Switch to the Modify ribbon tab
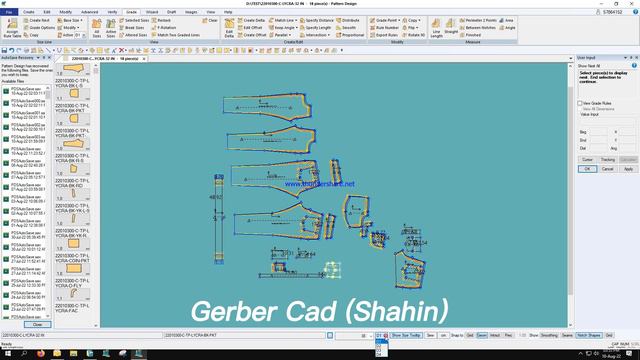Screen dimensions: 640x360 click(65, 12)
